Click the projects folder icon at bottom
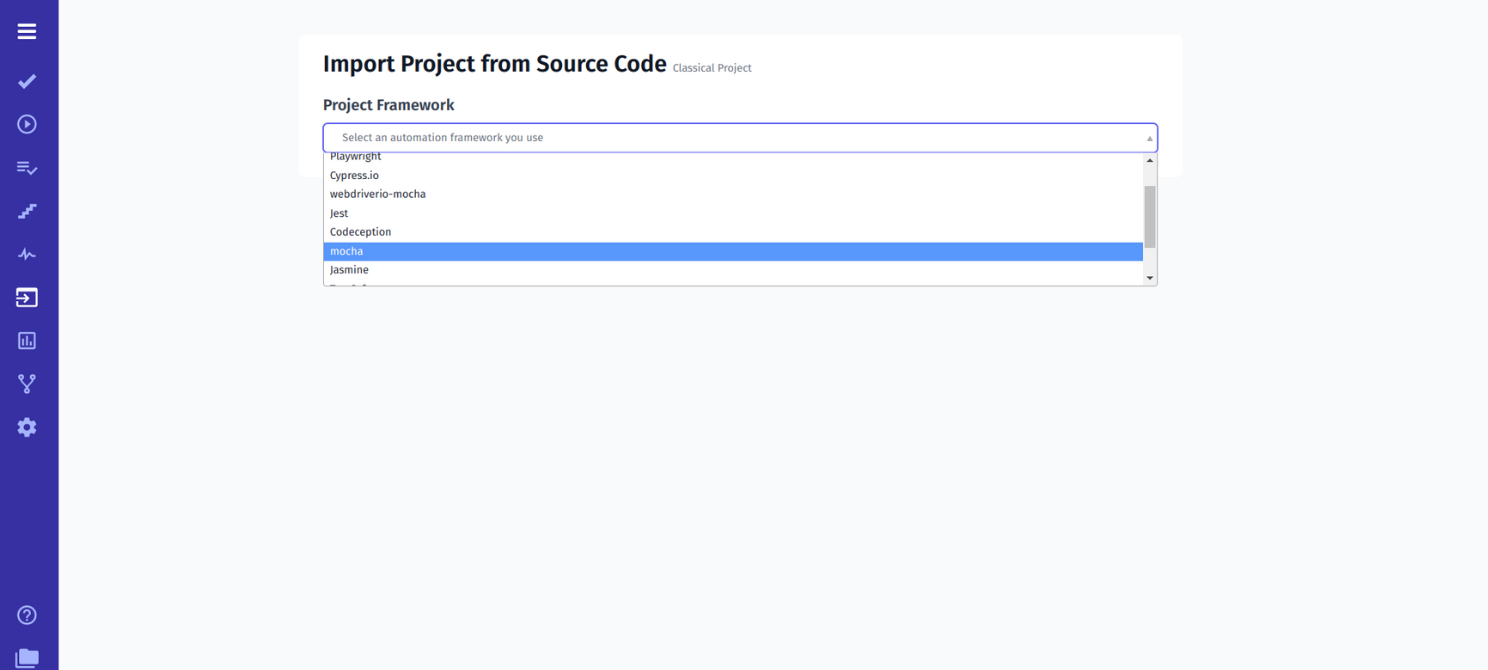This screenshot has width=1488, height=670. (26, 655)
